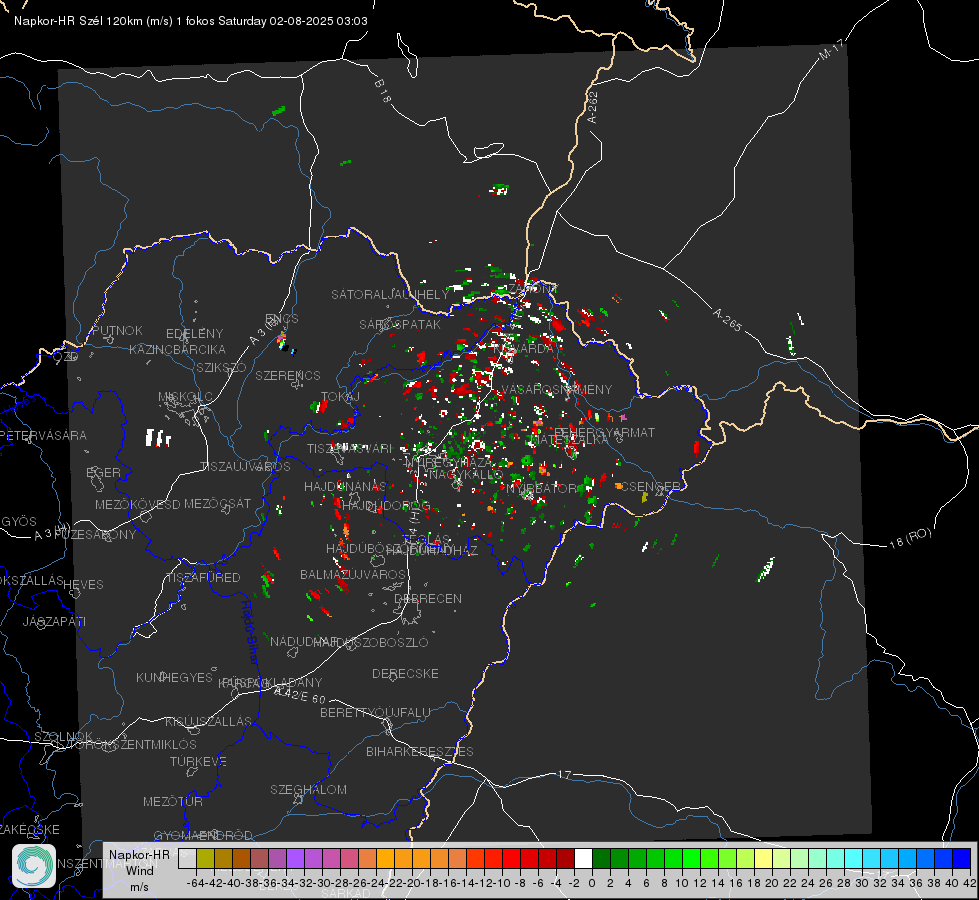
Task: Click the TISZAÚJVÁROS label
Action: (245, 467)
